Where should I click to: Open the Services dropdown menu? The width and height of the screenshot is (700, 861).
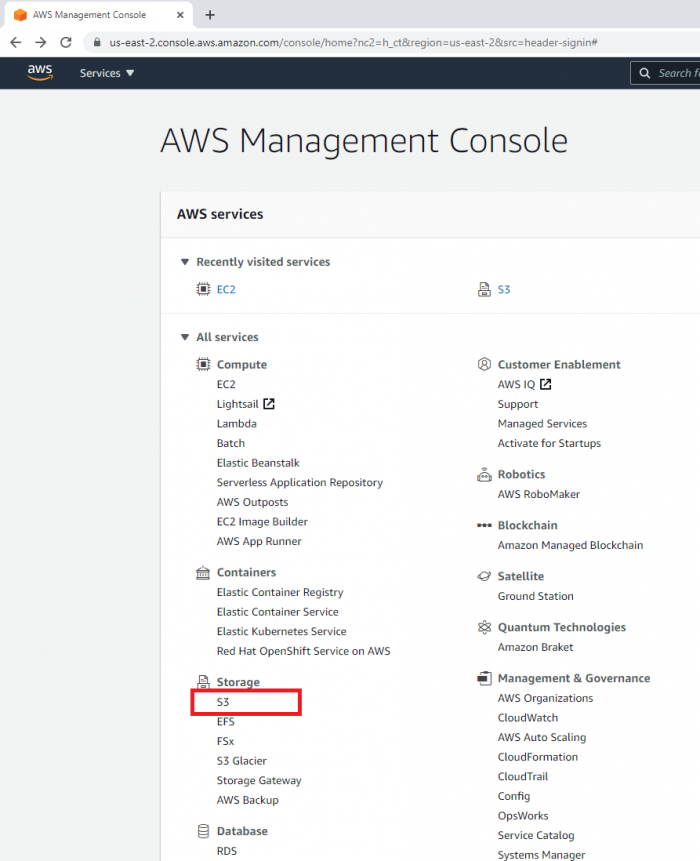point(107,73)
